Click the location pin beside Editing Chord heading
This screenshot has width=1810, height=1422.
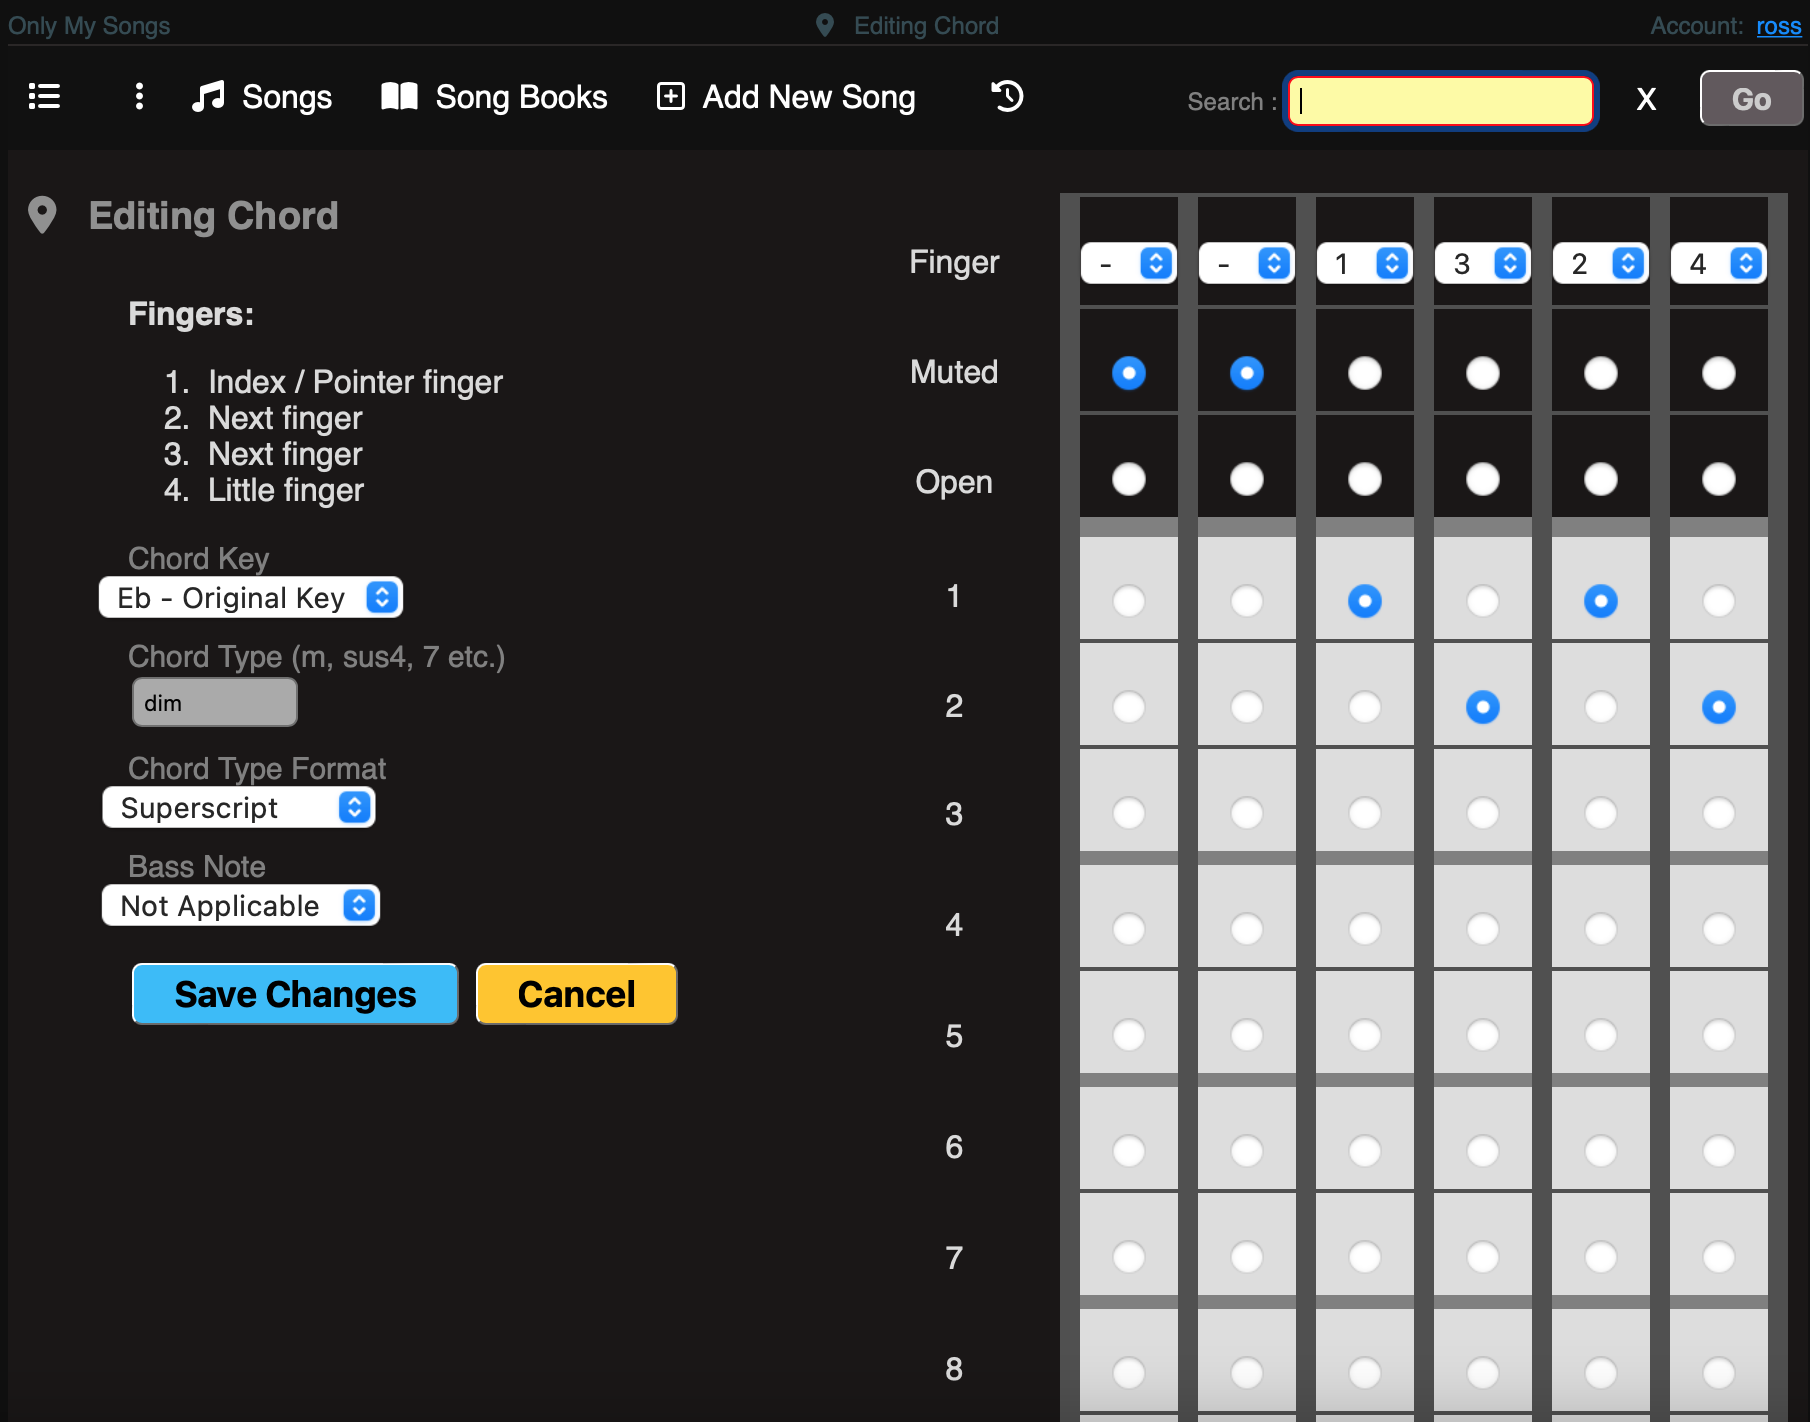point(42,215)
